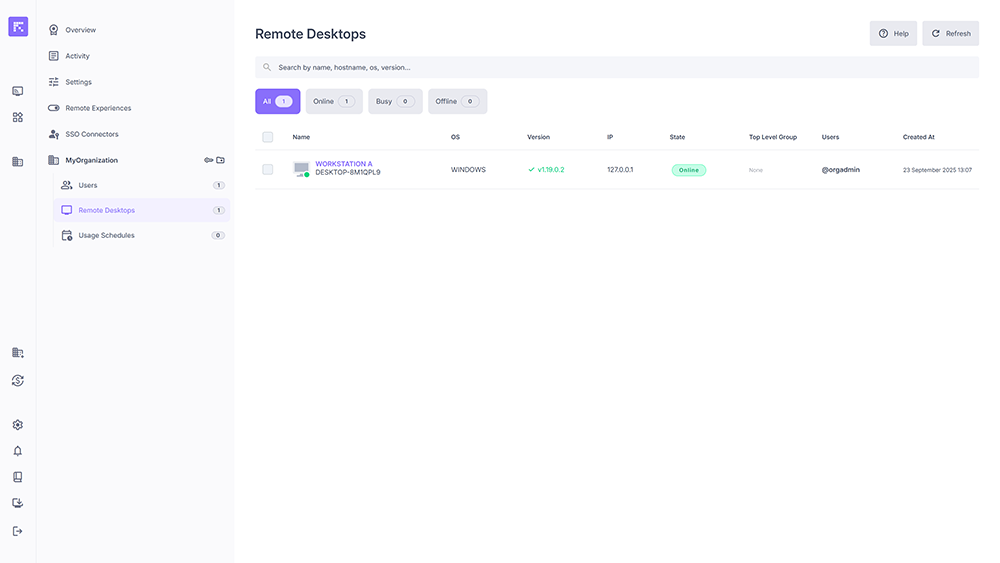
Task: Tick the select-all checkbox in table header
Action: pos(267,137)
